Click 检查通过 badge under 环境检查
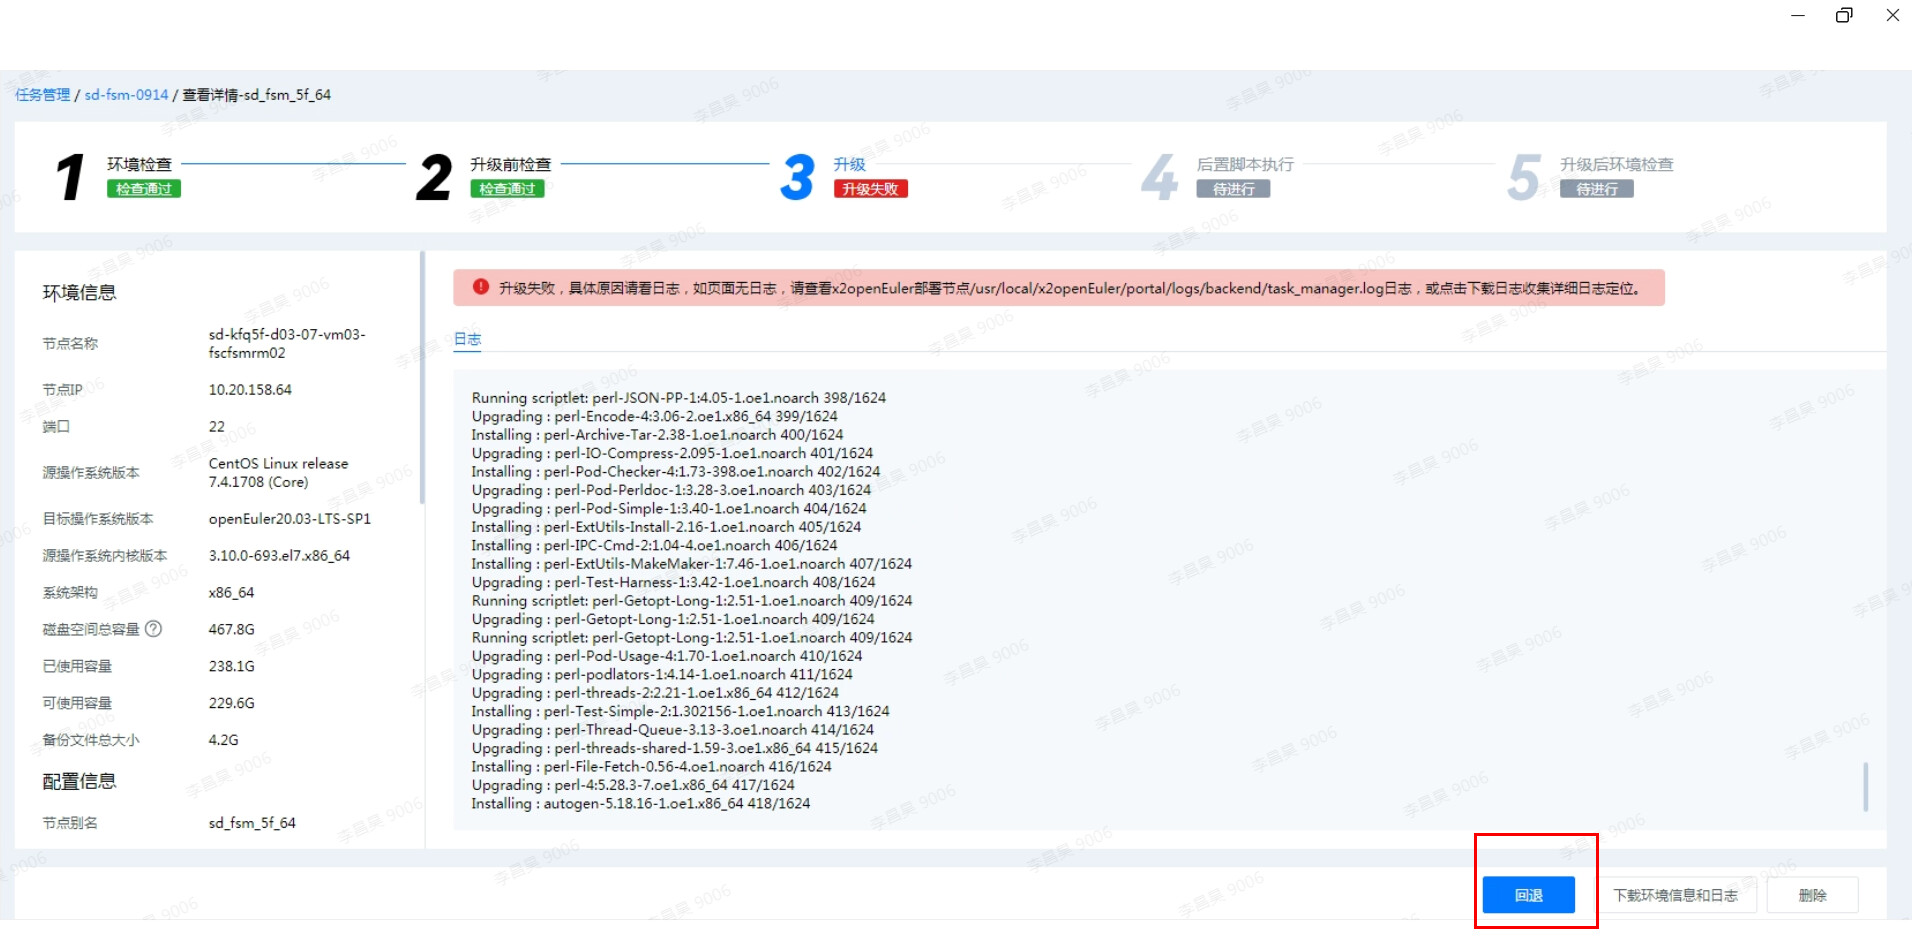This screenshot has height=946, width=1912. [144, 189]
